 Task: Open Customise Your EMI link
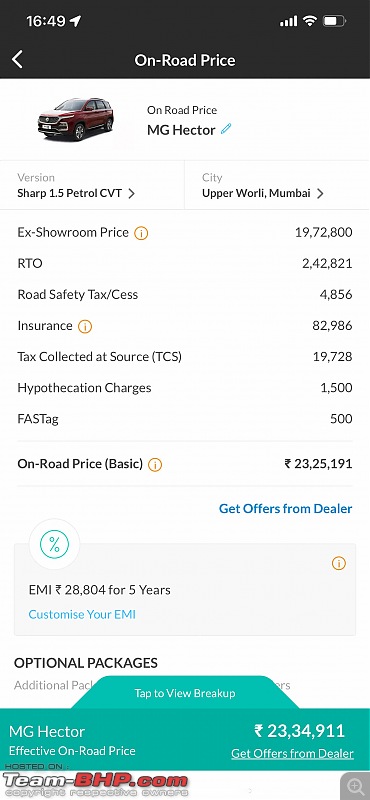tap(82, 614)
